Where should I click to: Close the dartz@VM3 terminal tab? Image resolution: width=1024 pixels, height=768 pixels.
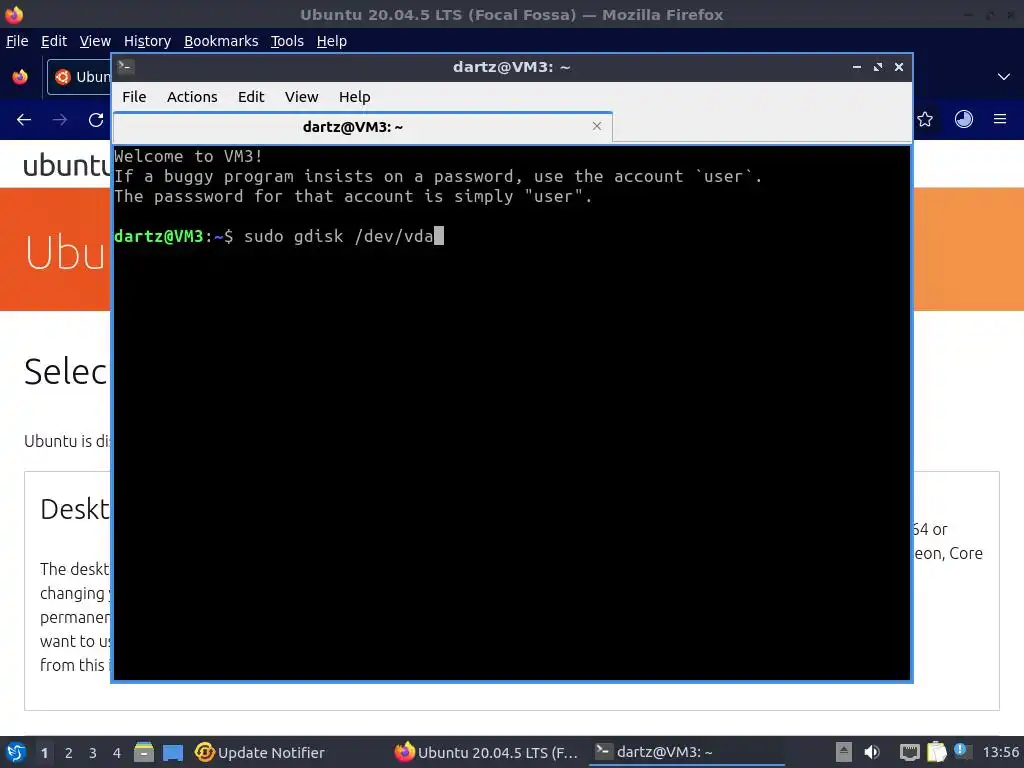597,126
